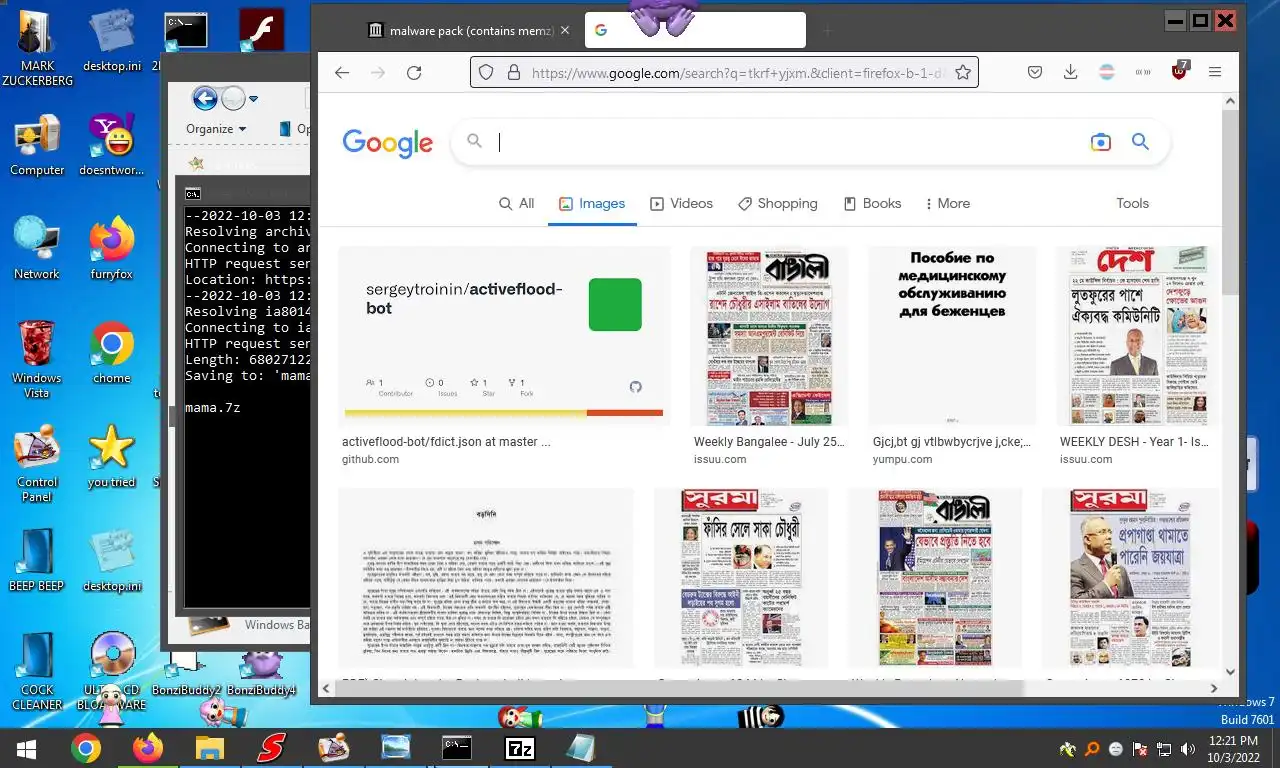Open Books results tab
Screen dimensions: 1280x768
872,203
